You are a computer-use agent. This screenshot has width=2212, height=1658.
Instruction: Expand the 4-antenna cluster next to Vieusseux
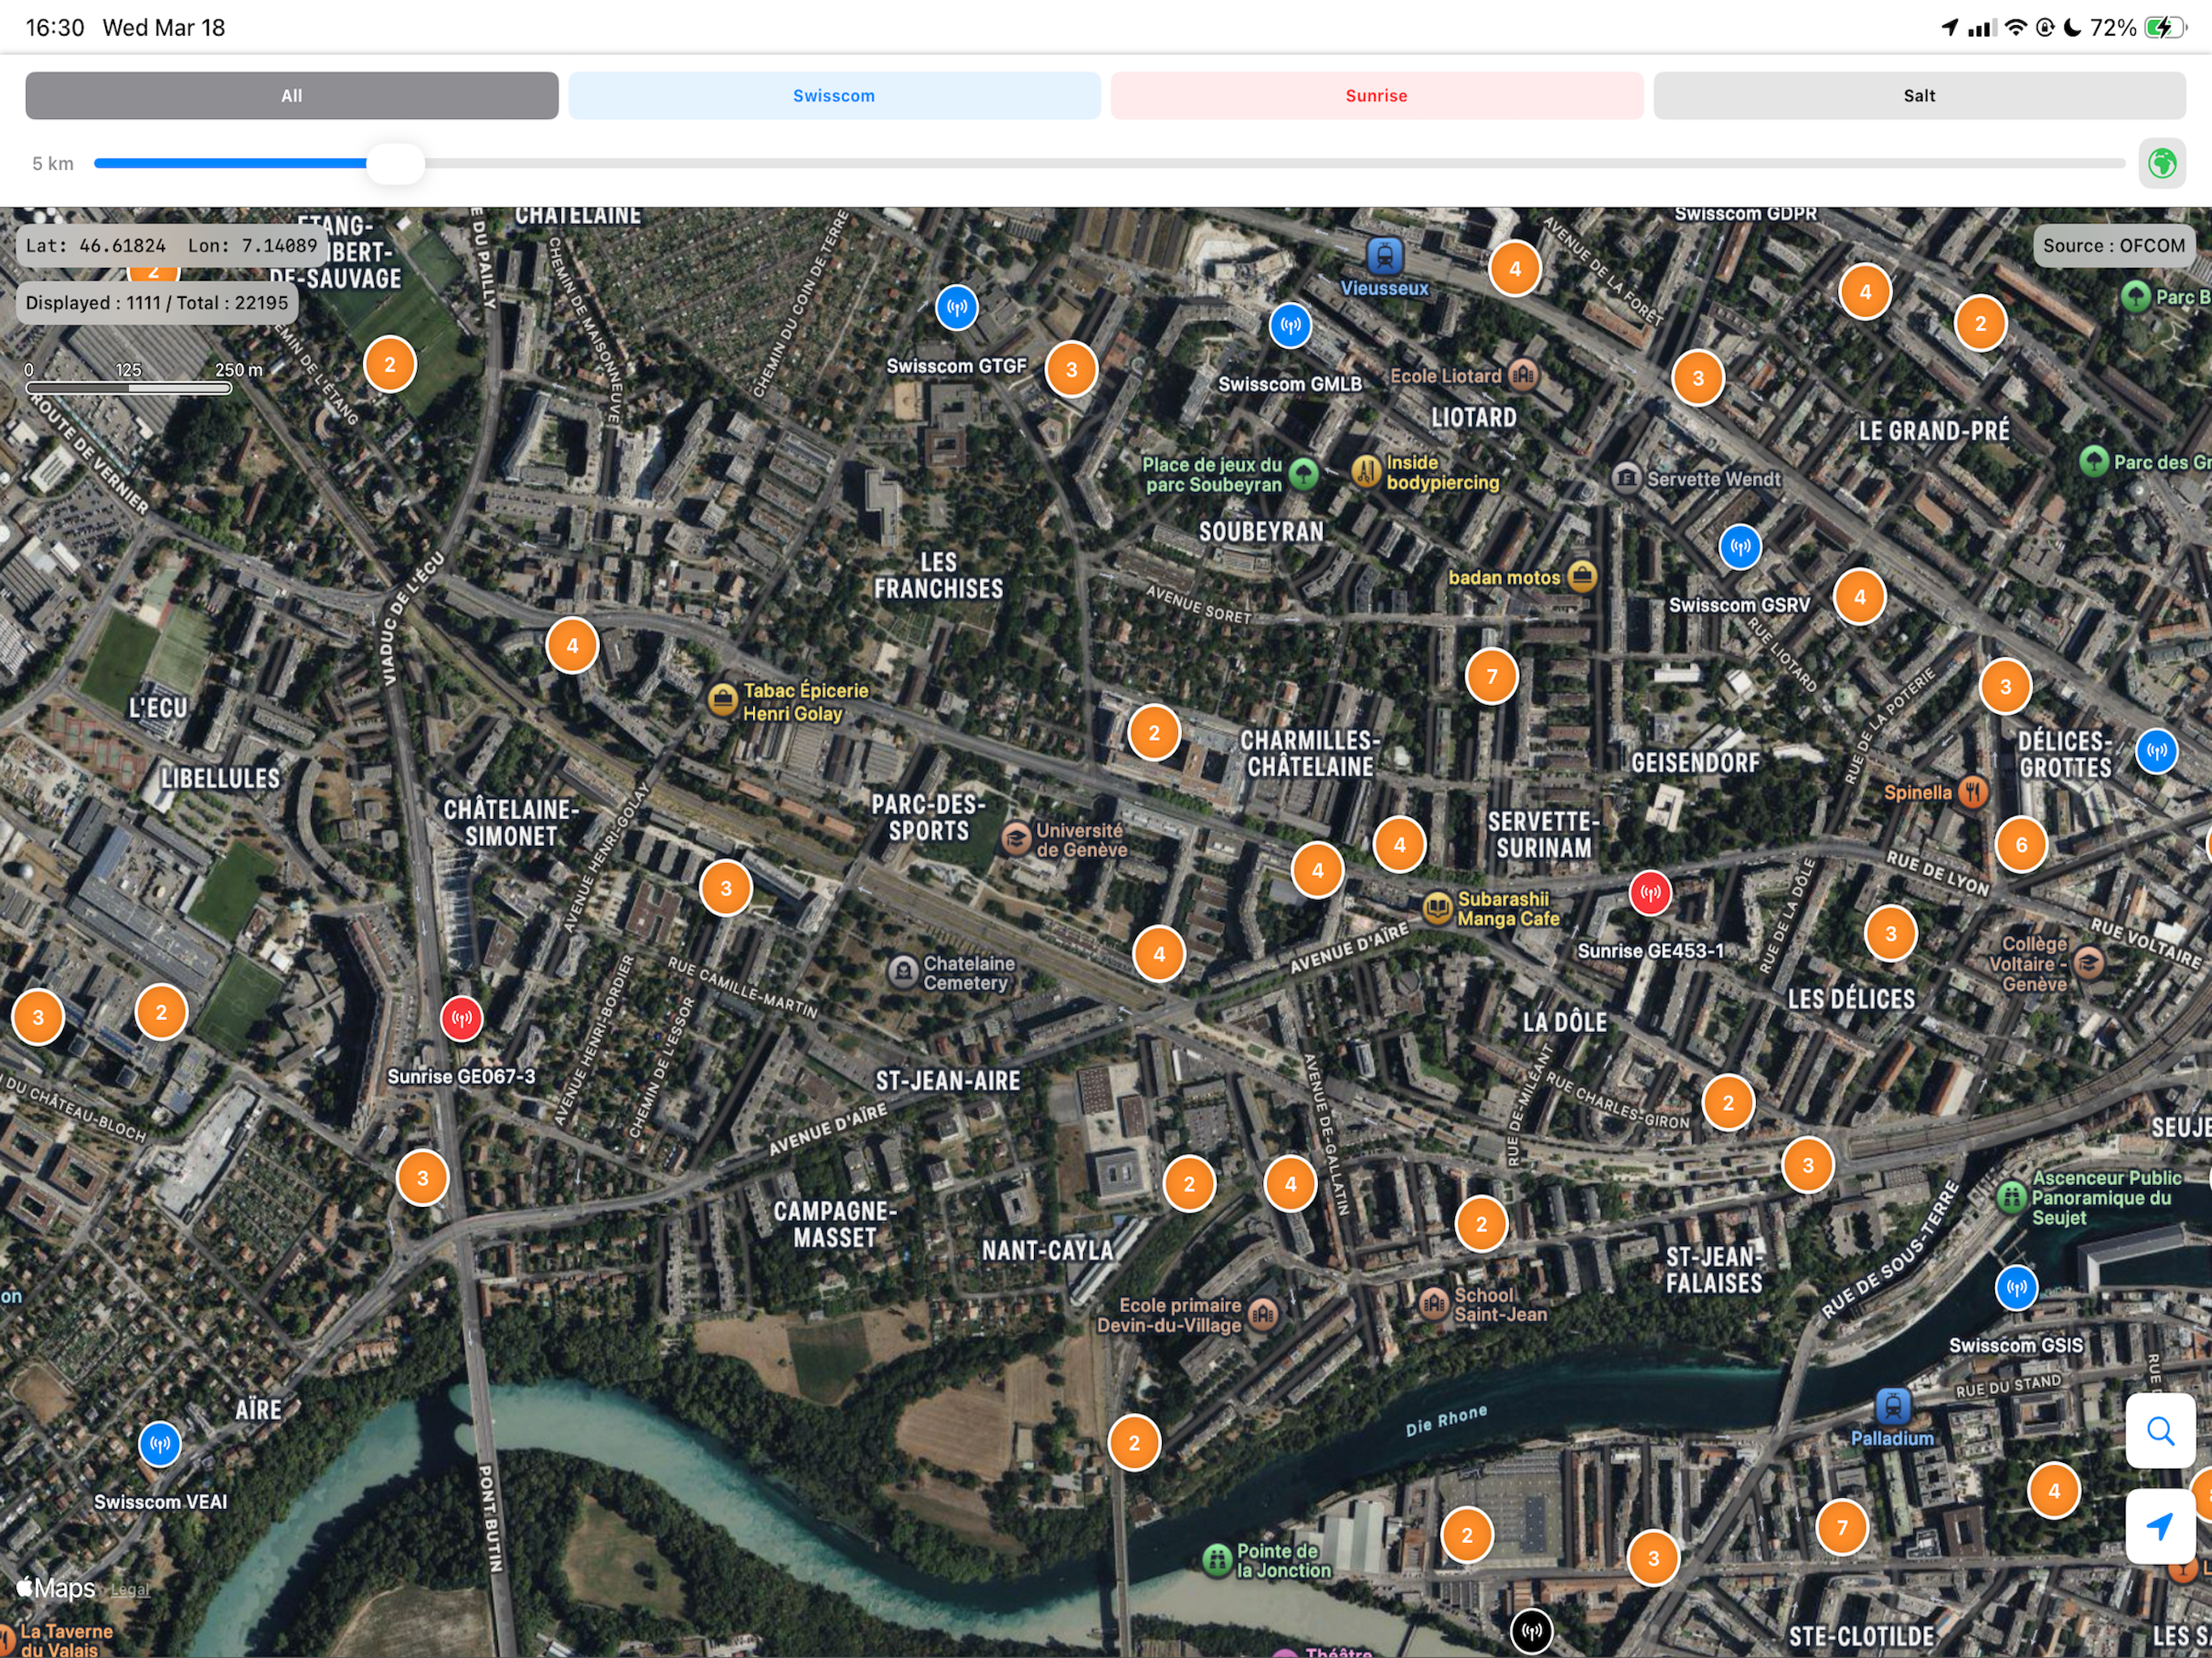1515,269
